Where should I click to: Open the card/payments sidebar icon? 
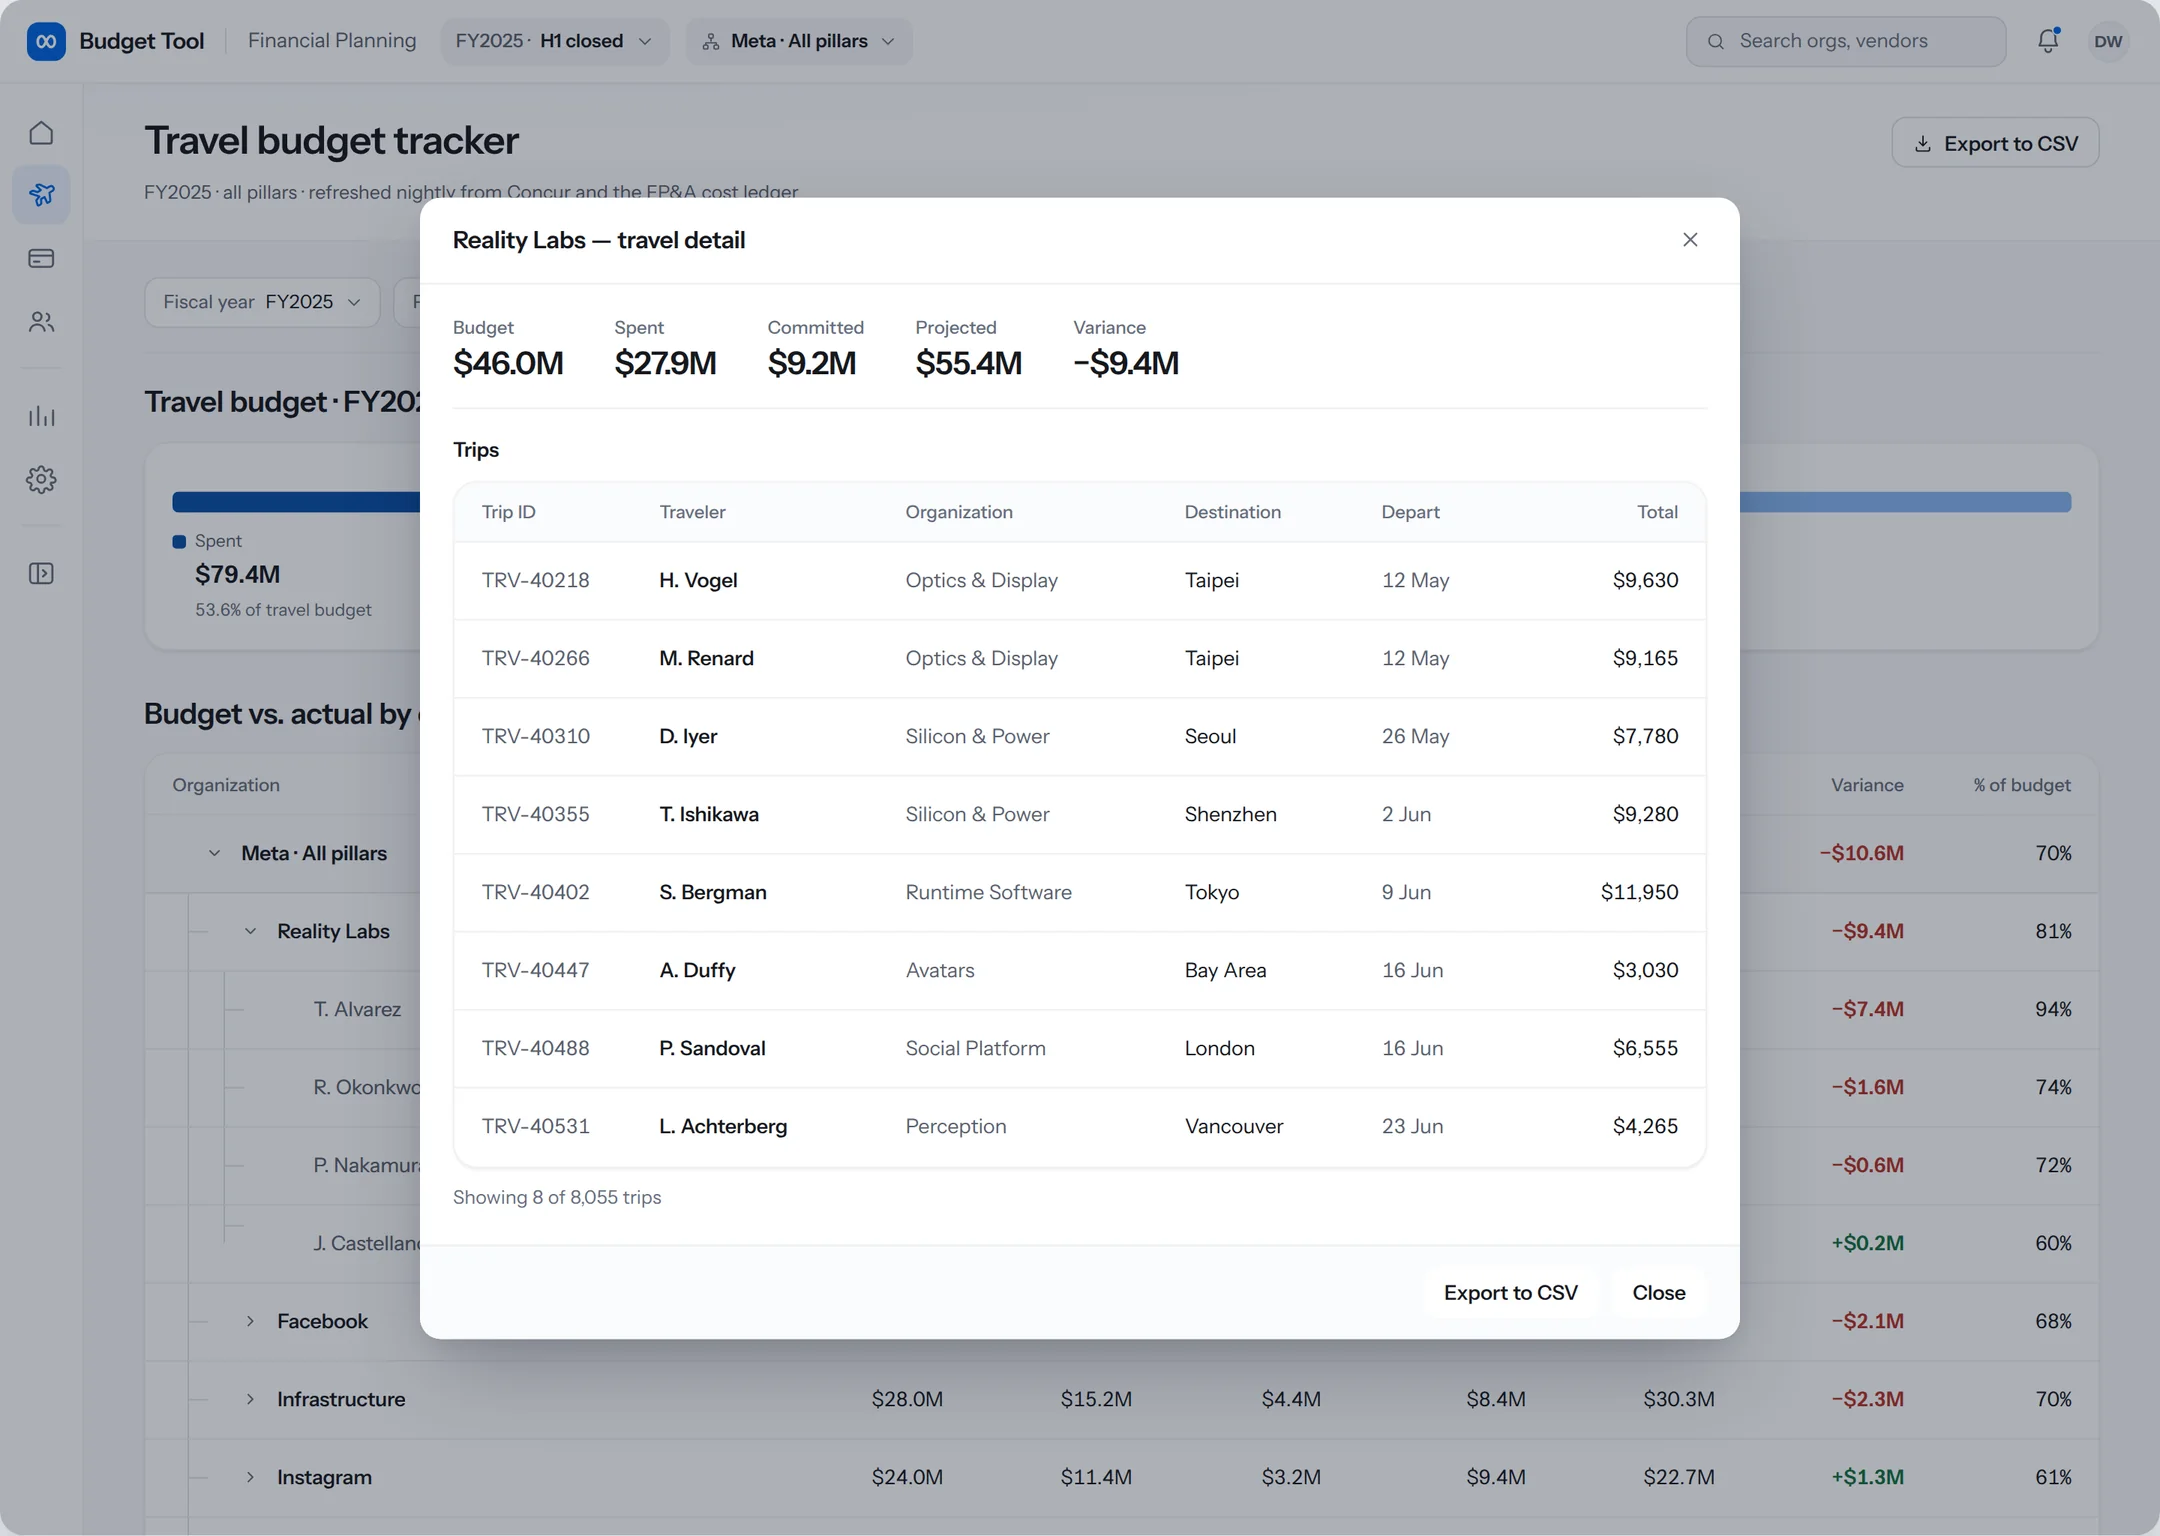pyautogui.click(x=41, y=258)
